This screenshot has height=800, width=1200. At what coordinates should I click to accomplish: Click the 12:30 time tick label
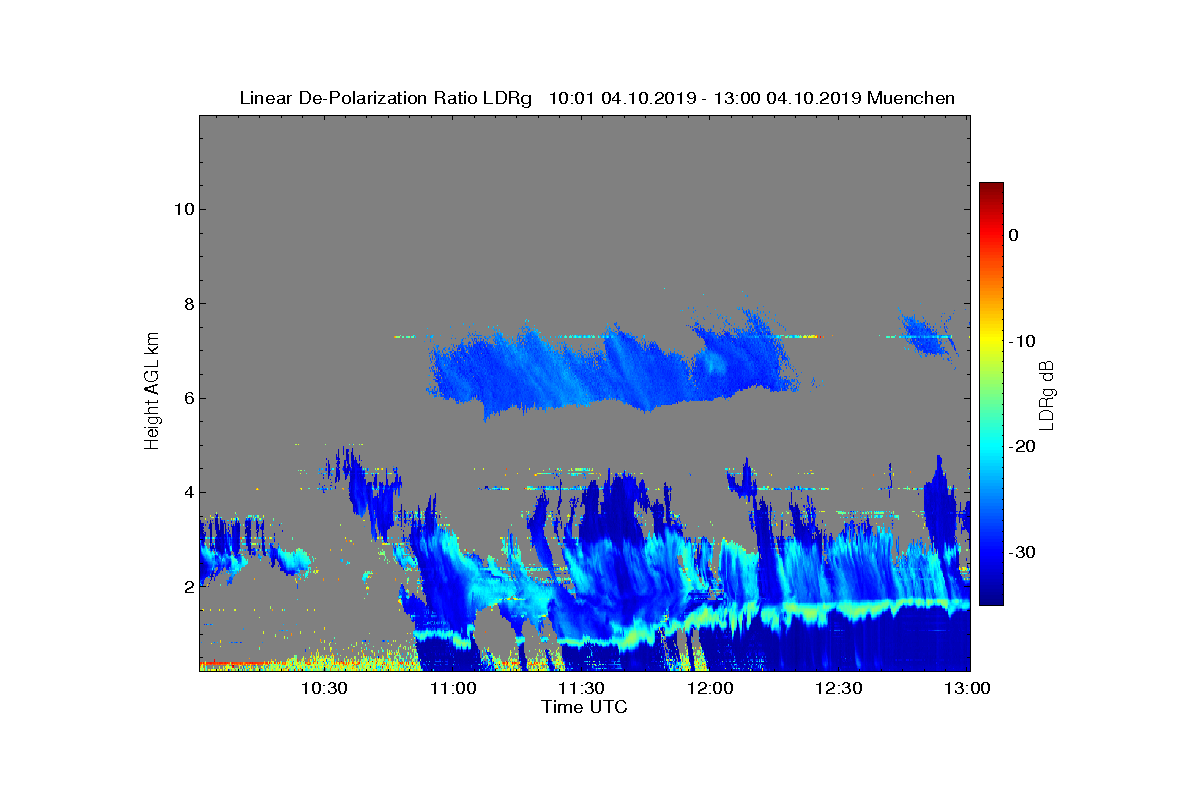point(839,688)
